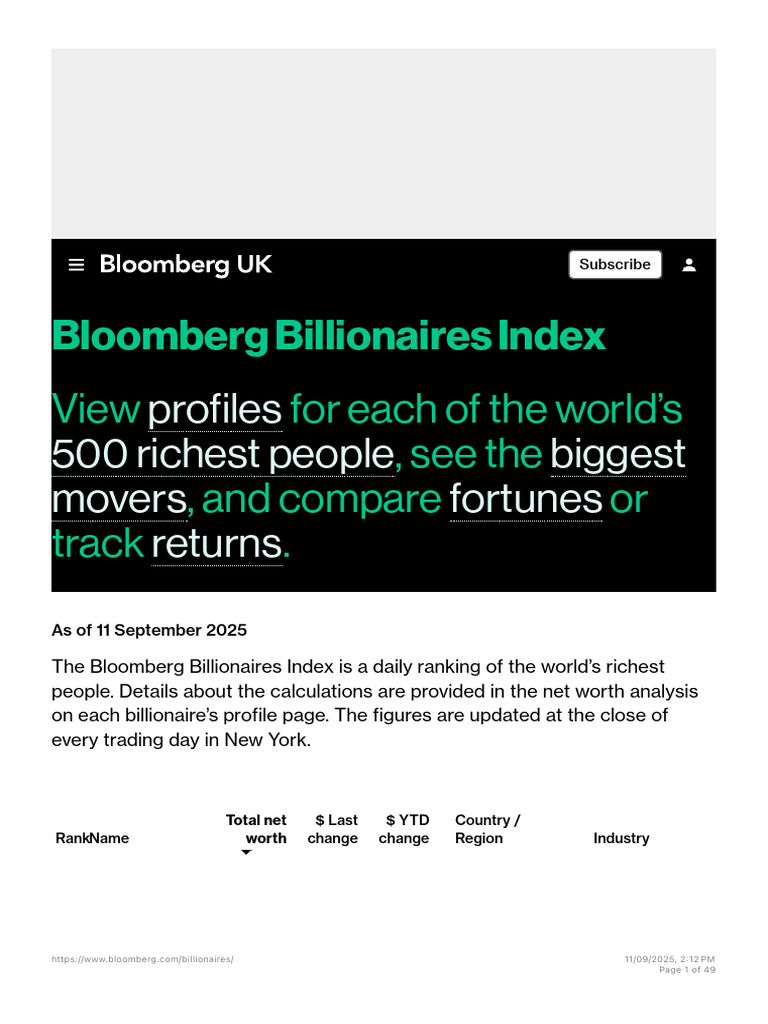Screen dimensions: 768x1024
Task: Click the sort arrow under Total net worth
Action: pyautogui.click(x=246, y=853)
